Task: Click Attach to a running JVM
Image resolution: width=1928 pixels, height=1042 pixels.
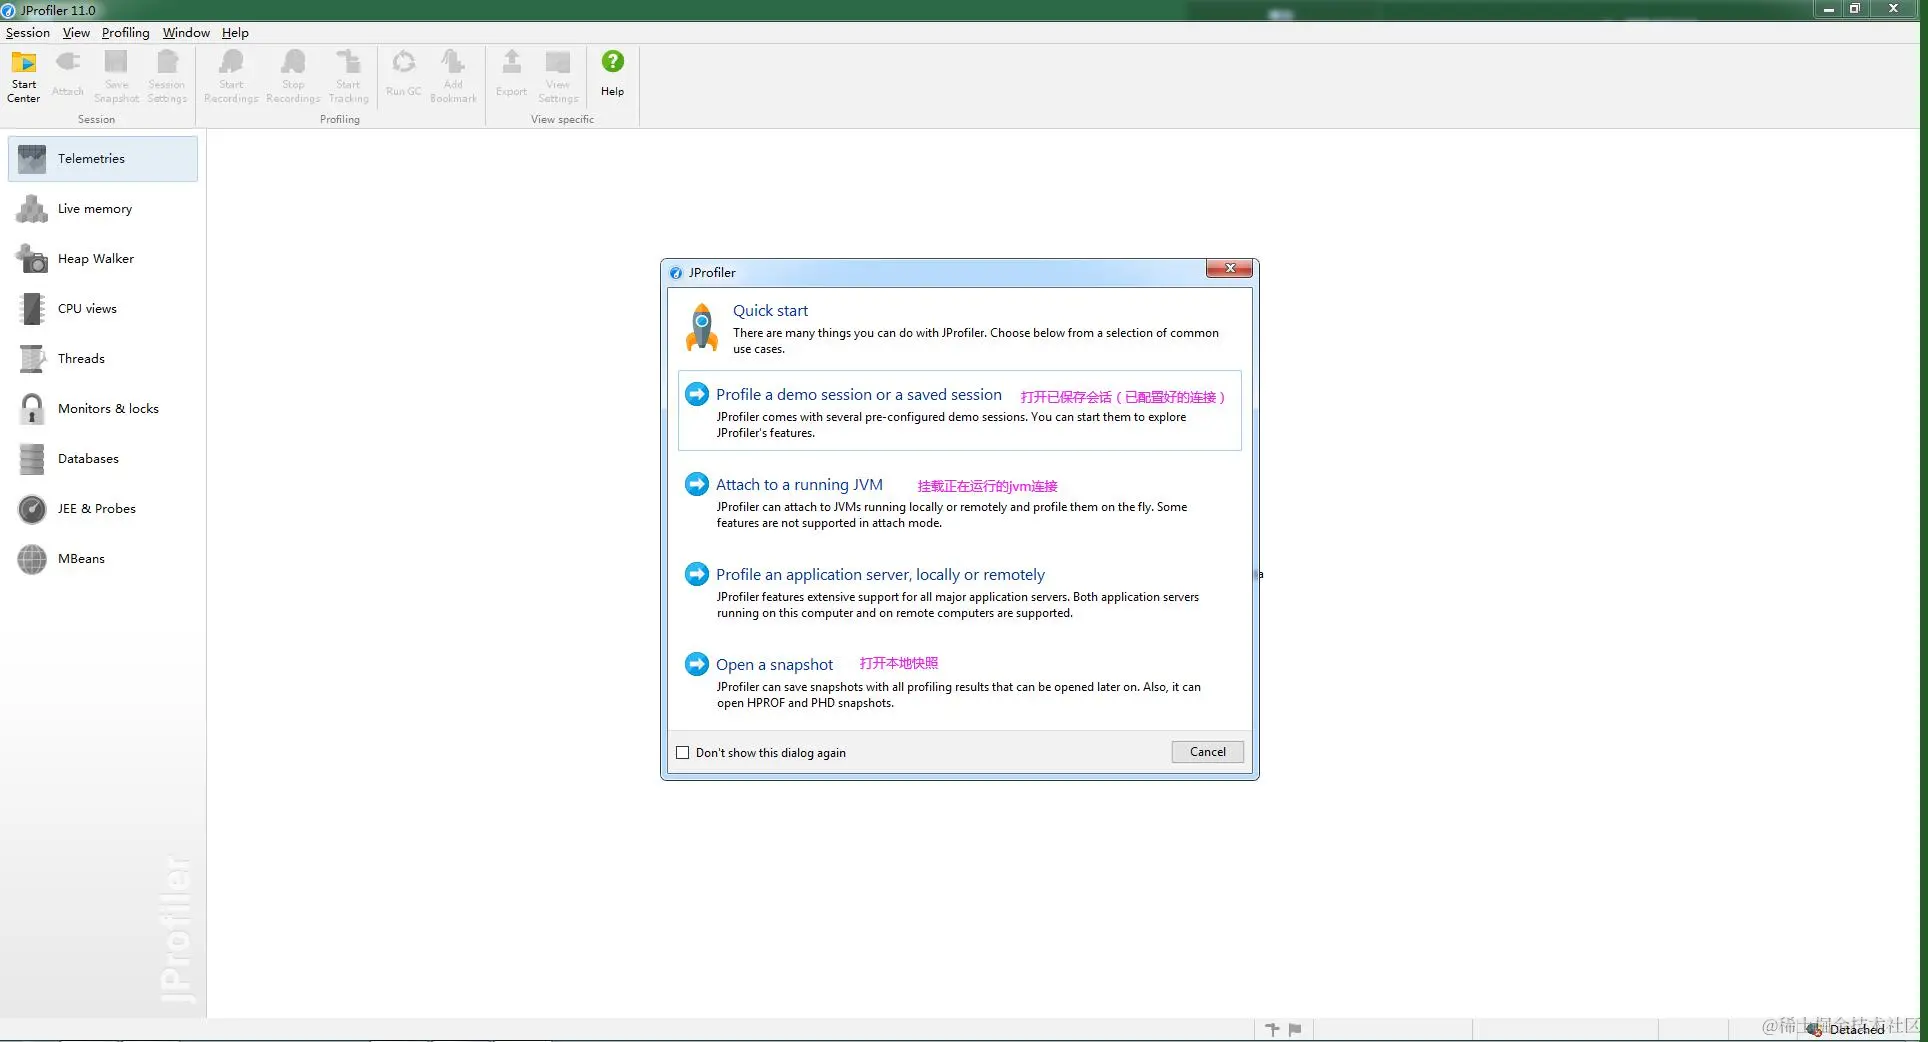Action: click(799, 485)
